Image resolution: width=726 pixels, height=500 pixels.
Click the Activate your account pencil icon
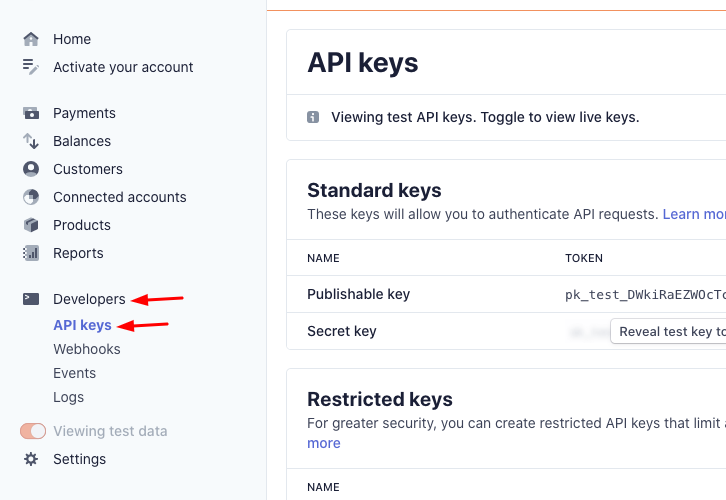pos(31,67)
